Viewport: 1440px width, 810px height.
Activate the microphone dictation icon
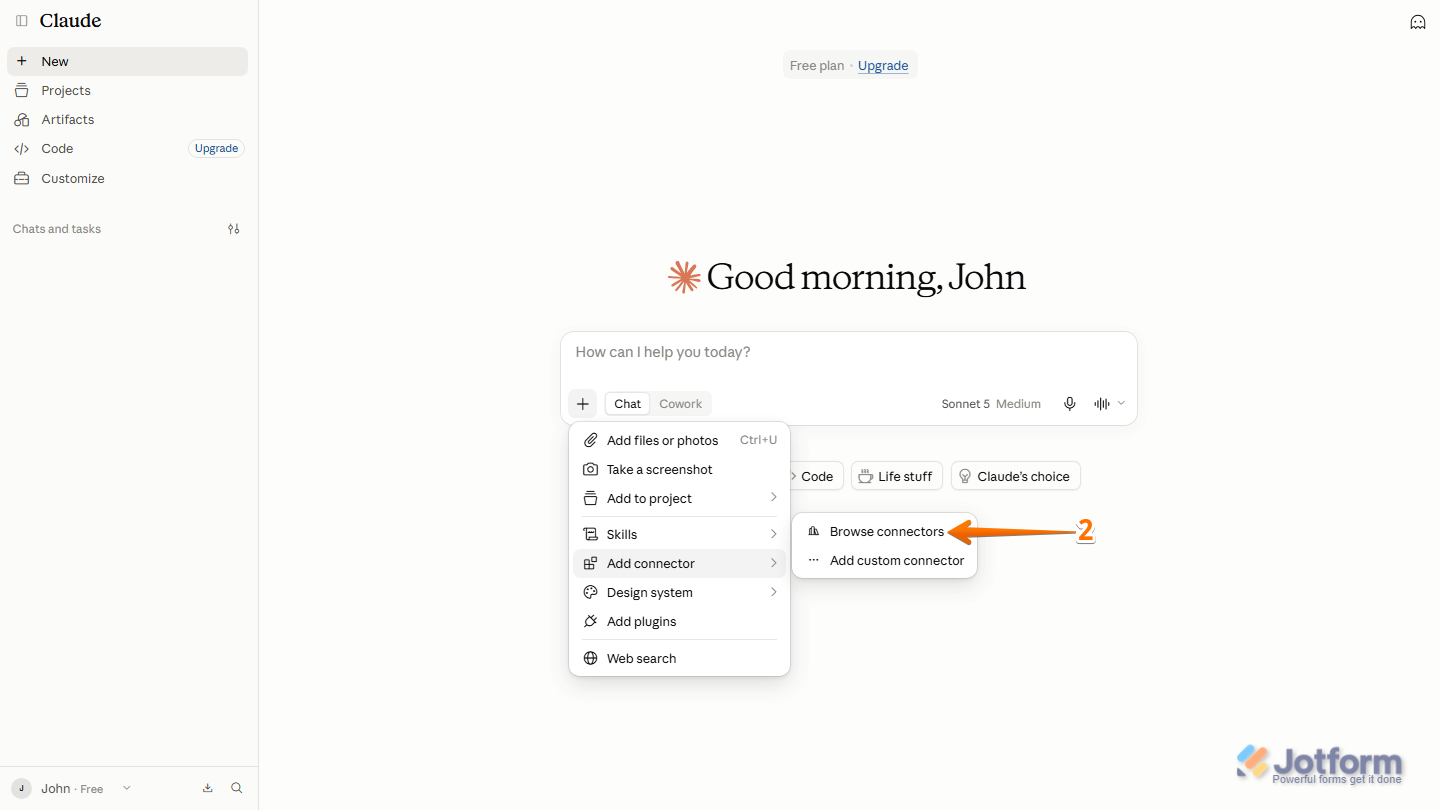click(x=1070, y=404)
